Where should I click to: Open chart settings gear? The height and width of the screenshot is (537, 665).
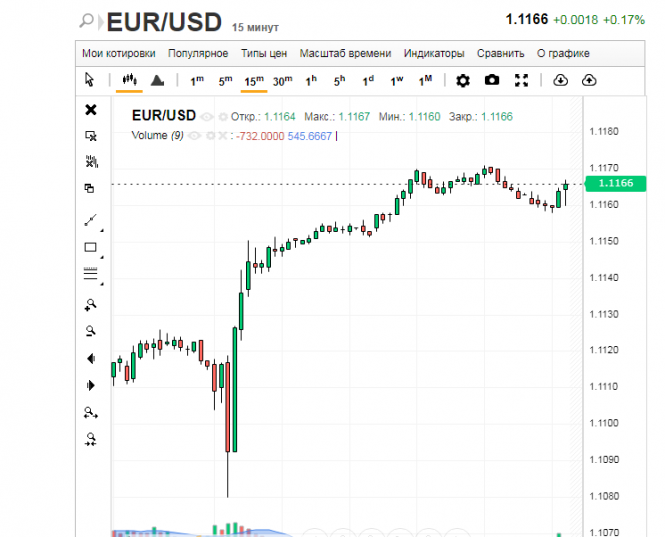(x=463, y=80)
